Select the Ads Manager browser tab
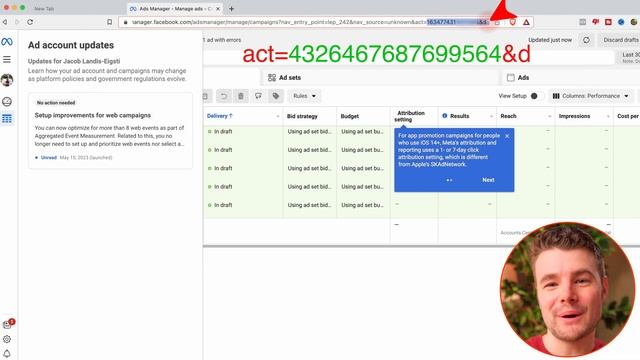This screenshot has width=640, height=360. coord(175,9)
